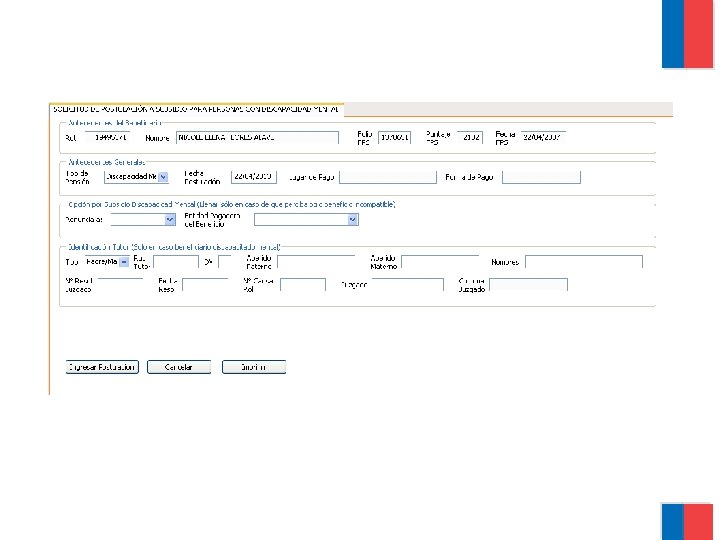Click the Cancelar button
Screen dimensions: 720x540
[x=179, y=367]
